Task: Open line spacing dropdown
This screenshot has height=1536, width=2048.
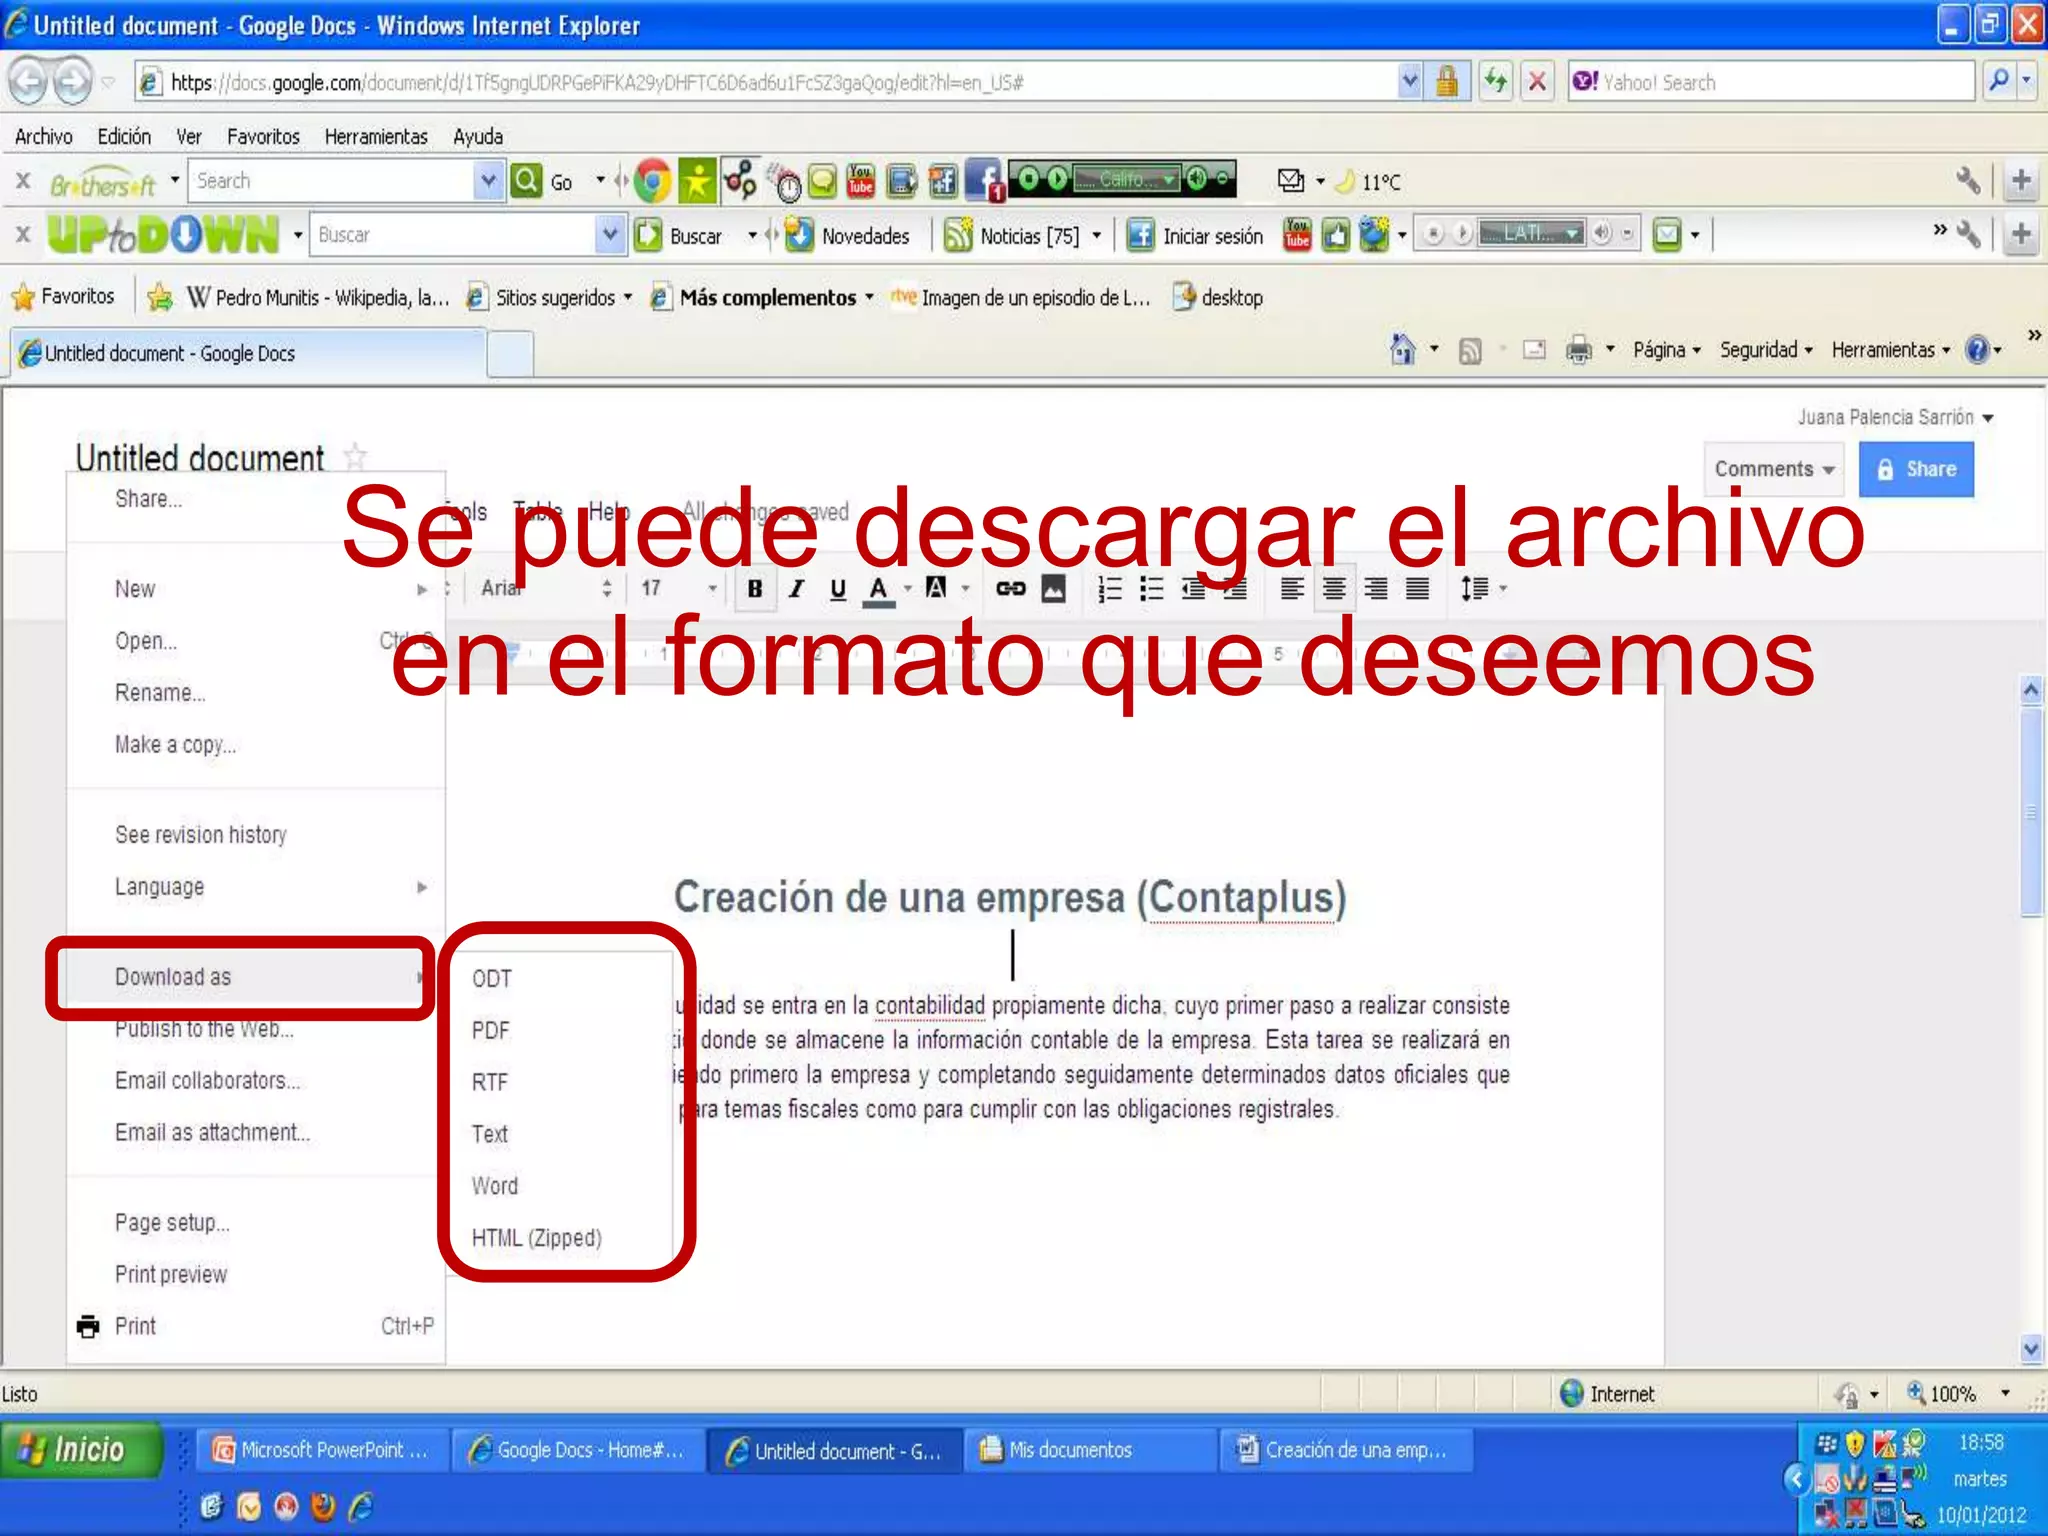Action: point(1482,589)
